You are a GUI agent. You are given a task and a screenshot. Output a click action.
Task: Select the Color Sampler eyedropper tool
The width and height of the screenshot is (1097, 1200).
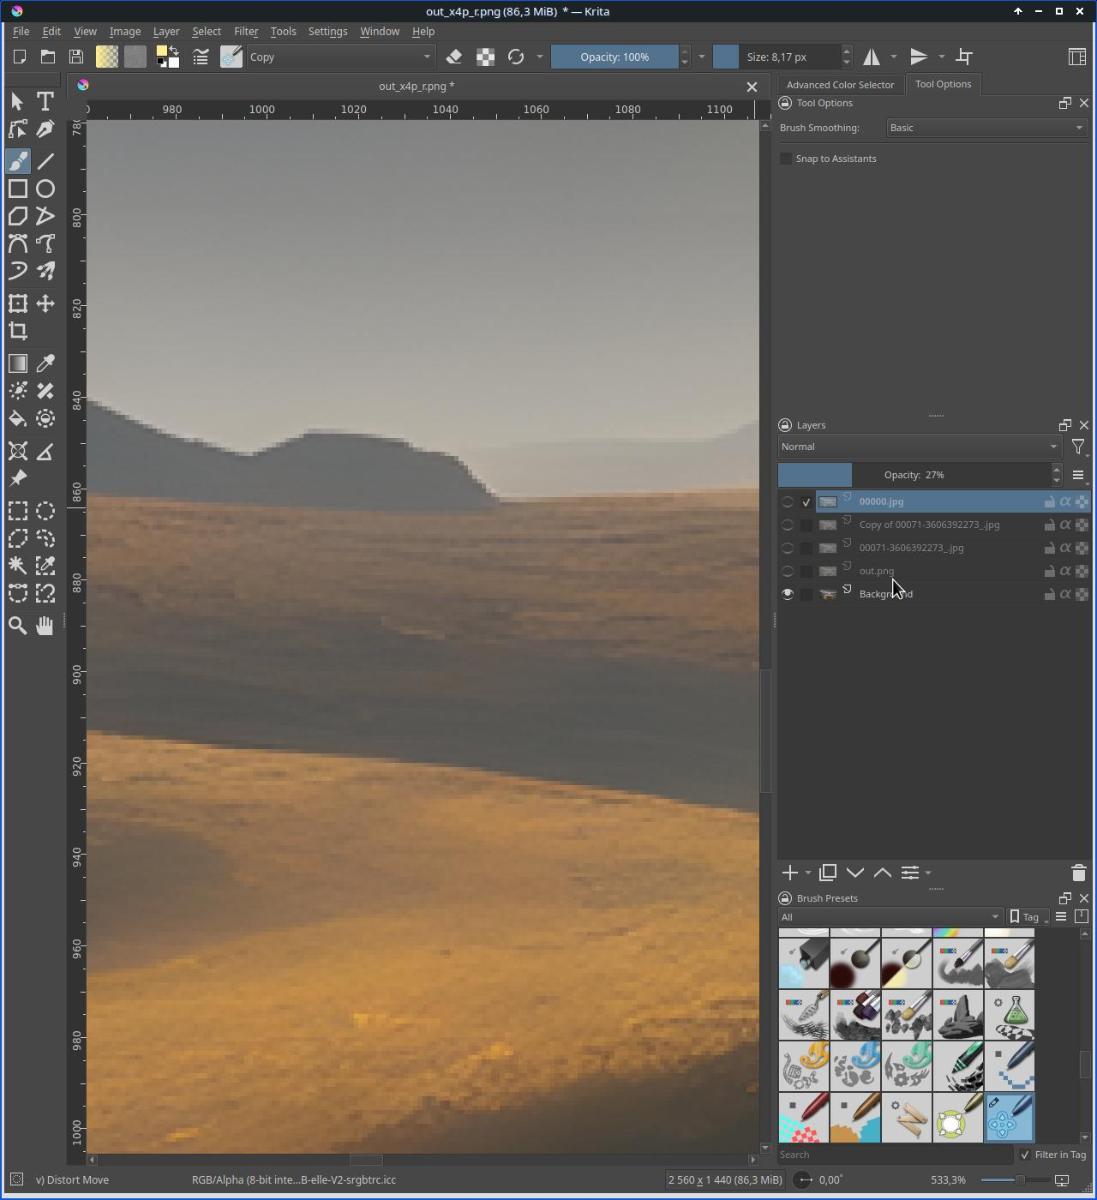pos(45,363)
